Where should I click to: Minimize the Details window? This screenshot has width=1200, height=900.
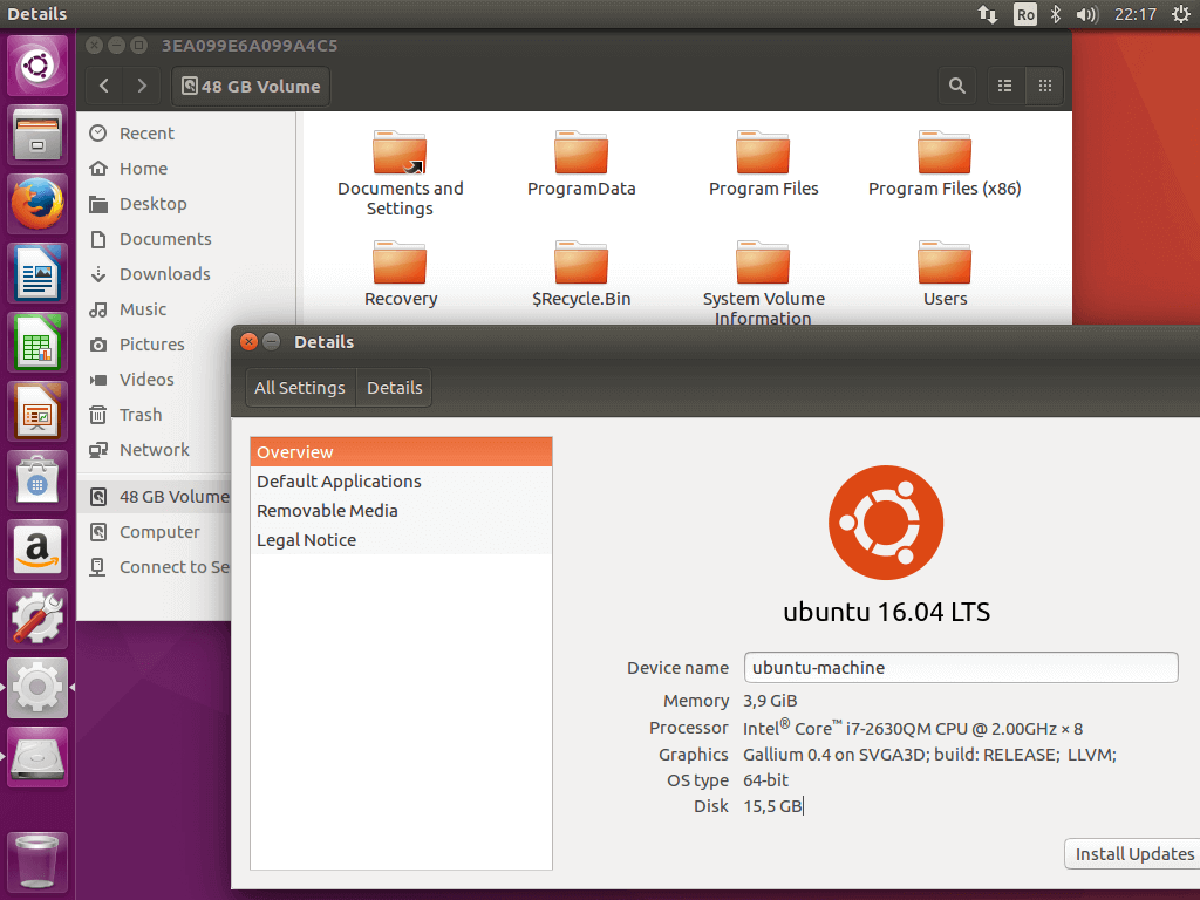(271, 342)
